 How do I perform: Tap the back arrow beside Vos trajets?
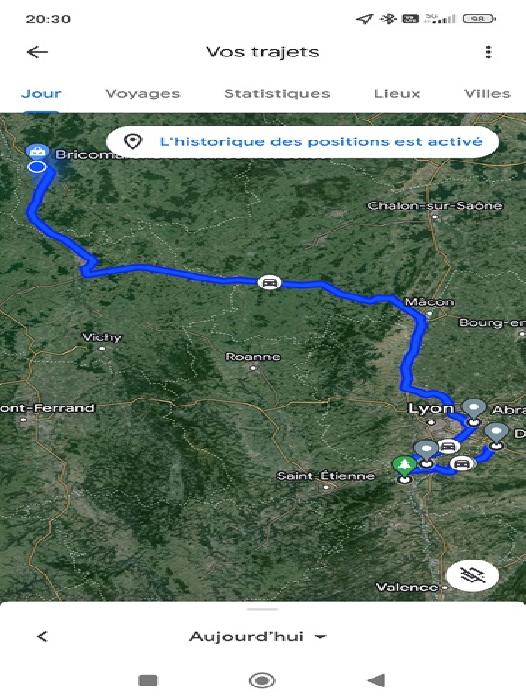[37, 52]
